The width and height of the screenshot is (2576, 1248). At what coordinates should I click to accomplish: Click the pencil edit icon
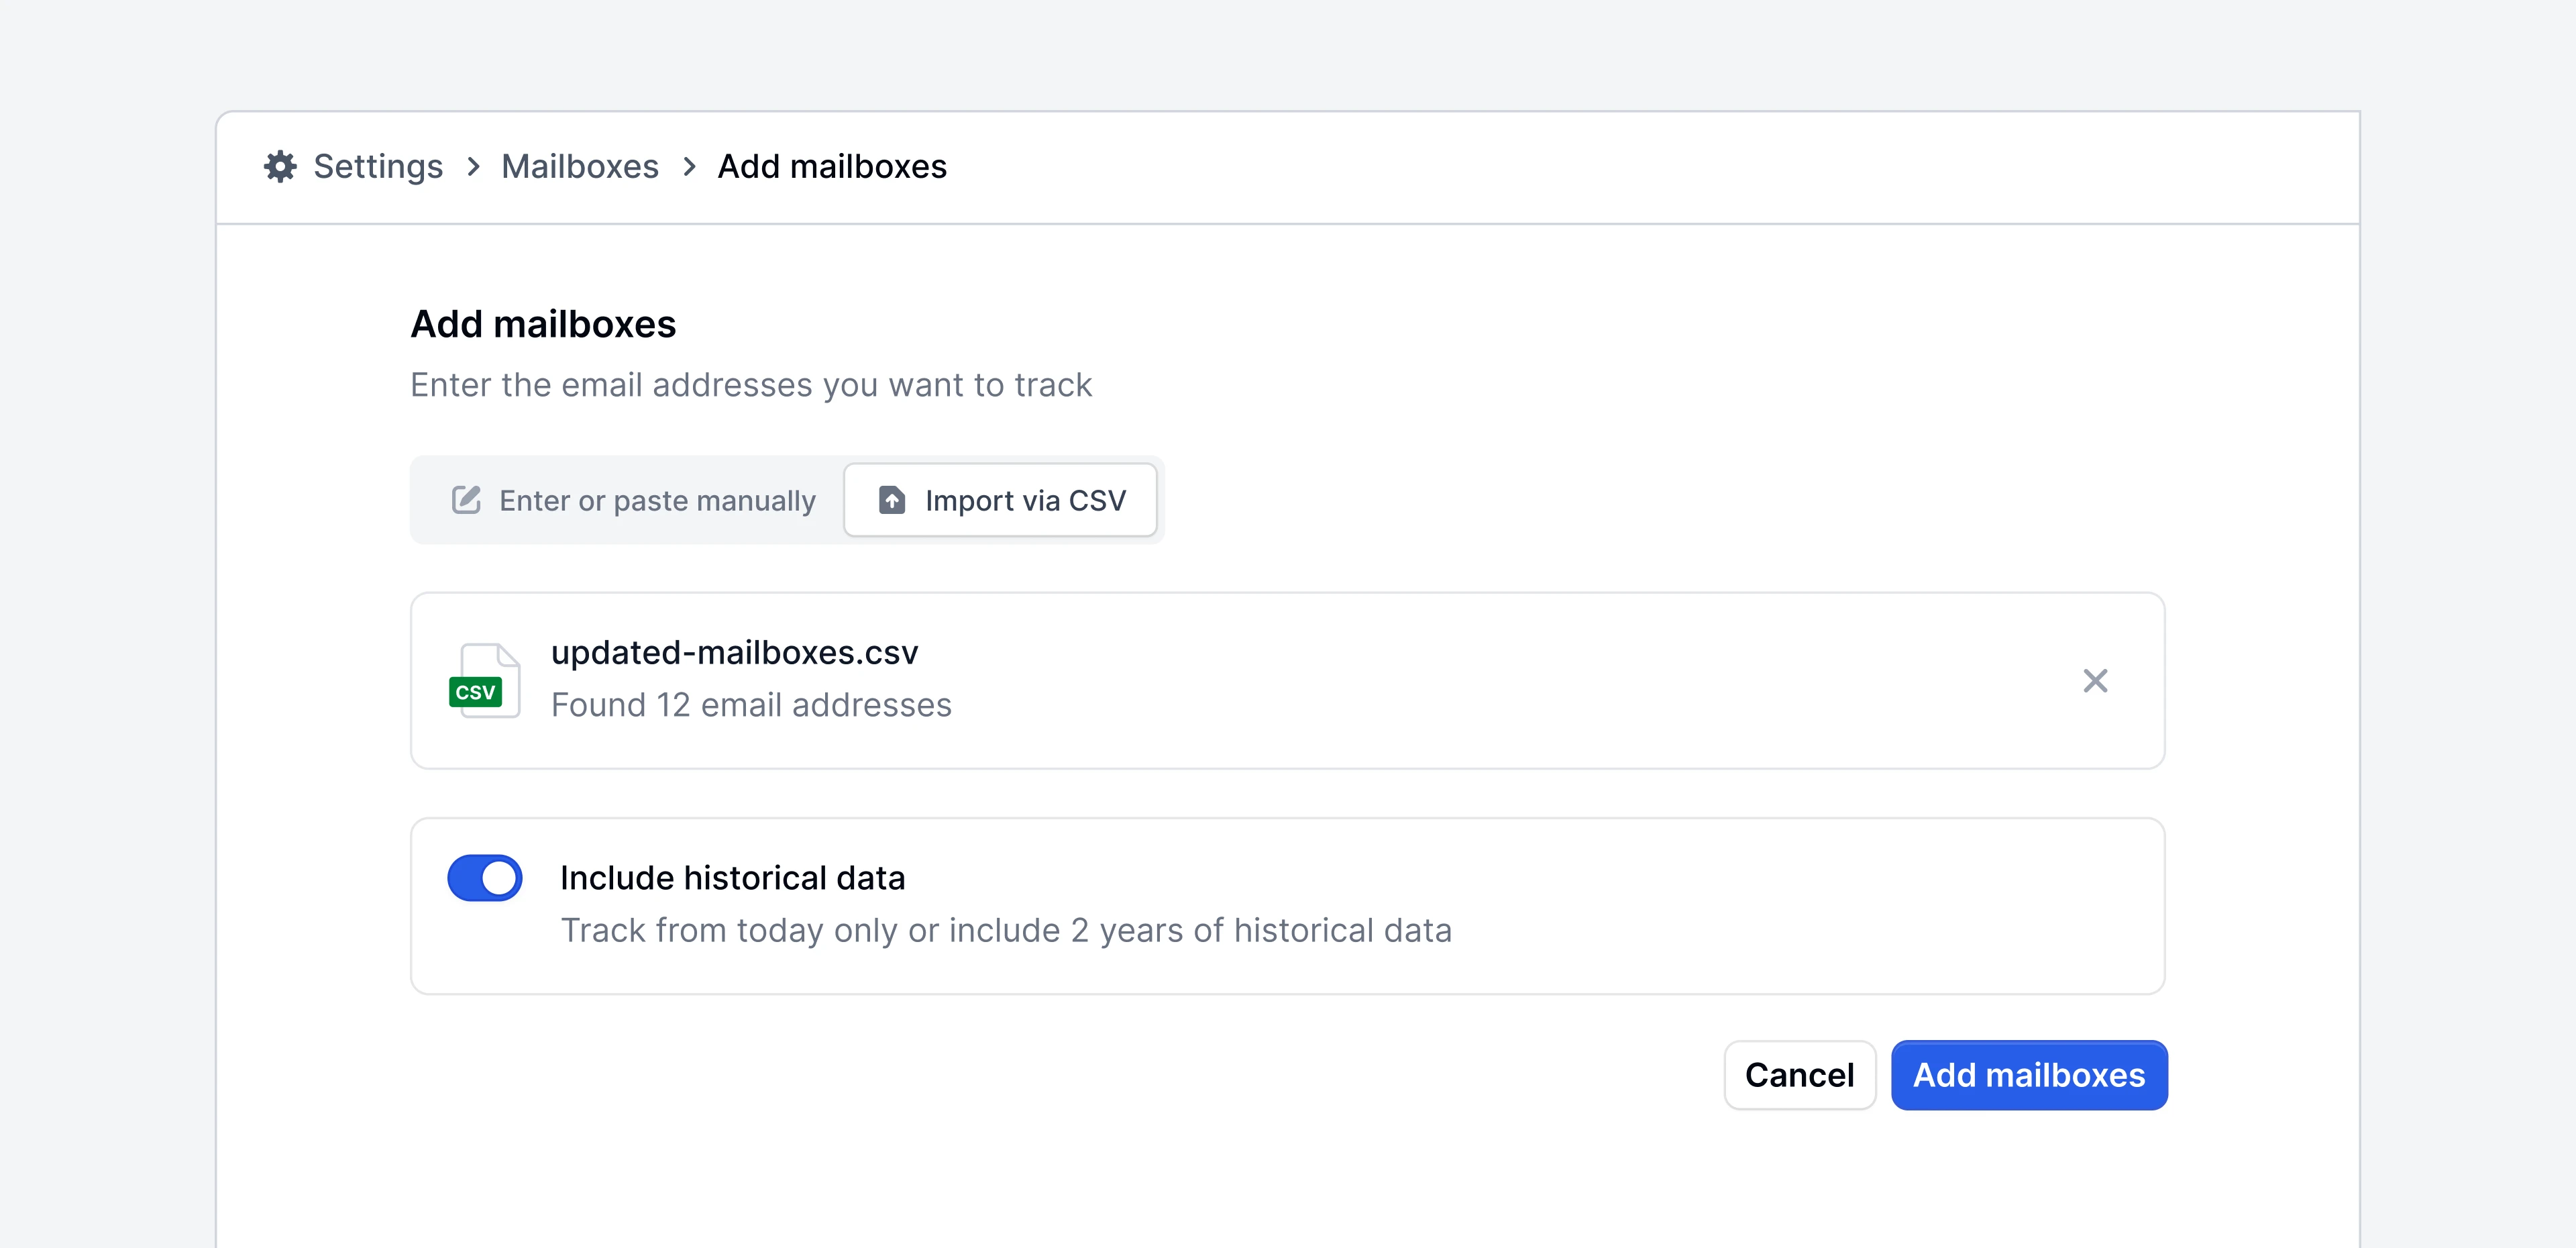(466, 500)
